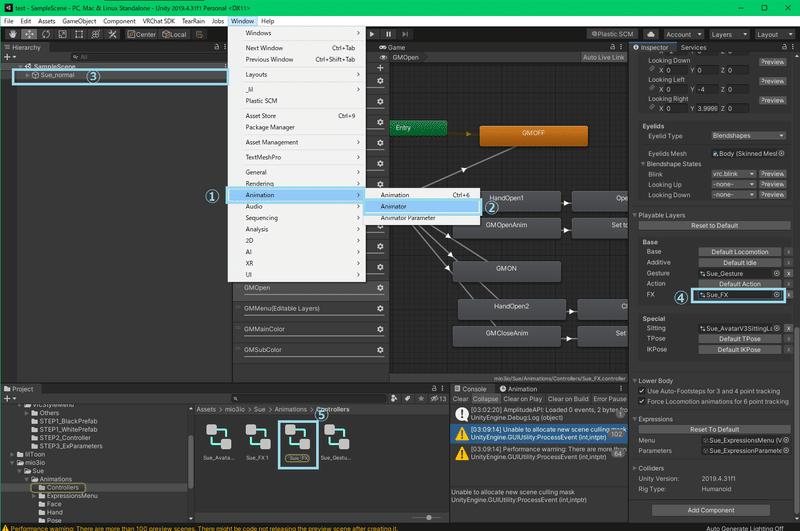The width and height of the screenshot is (800, 531).
Task: Click Expressions Reset To Default button
Action: [714, 429]
